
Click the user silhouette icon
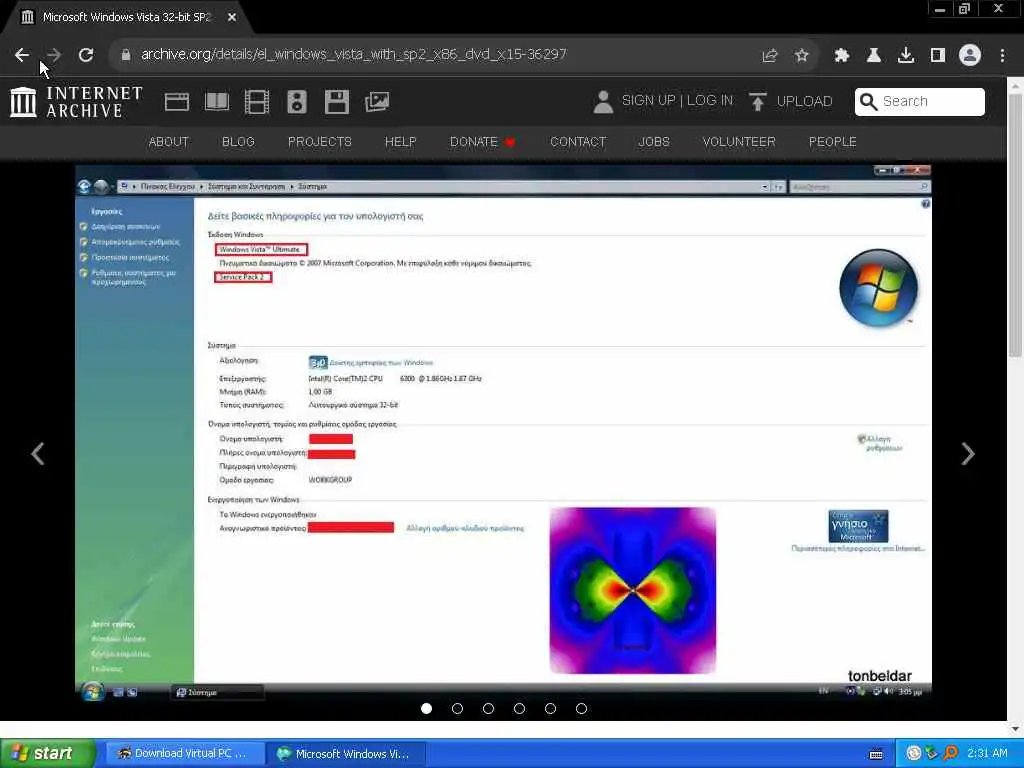tap(603, 102)
